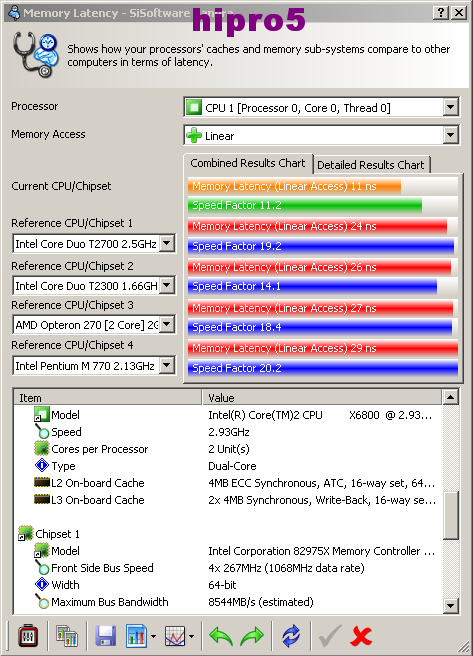Open the dropdown arrow beside the bar chart icon
473x656 pixels.
[x=153, y=637]
